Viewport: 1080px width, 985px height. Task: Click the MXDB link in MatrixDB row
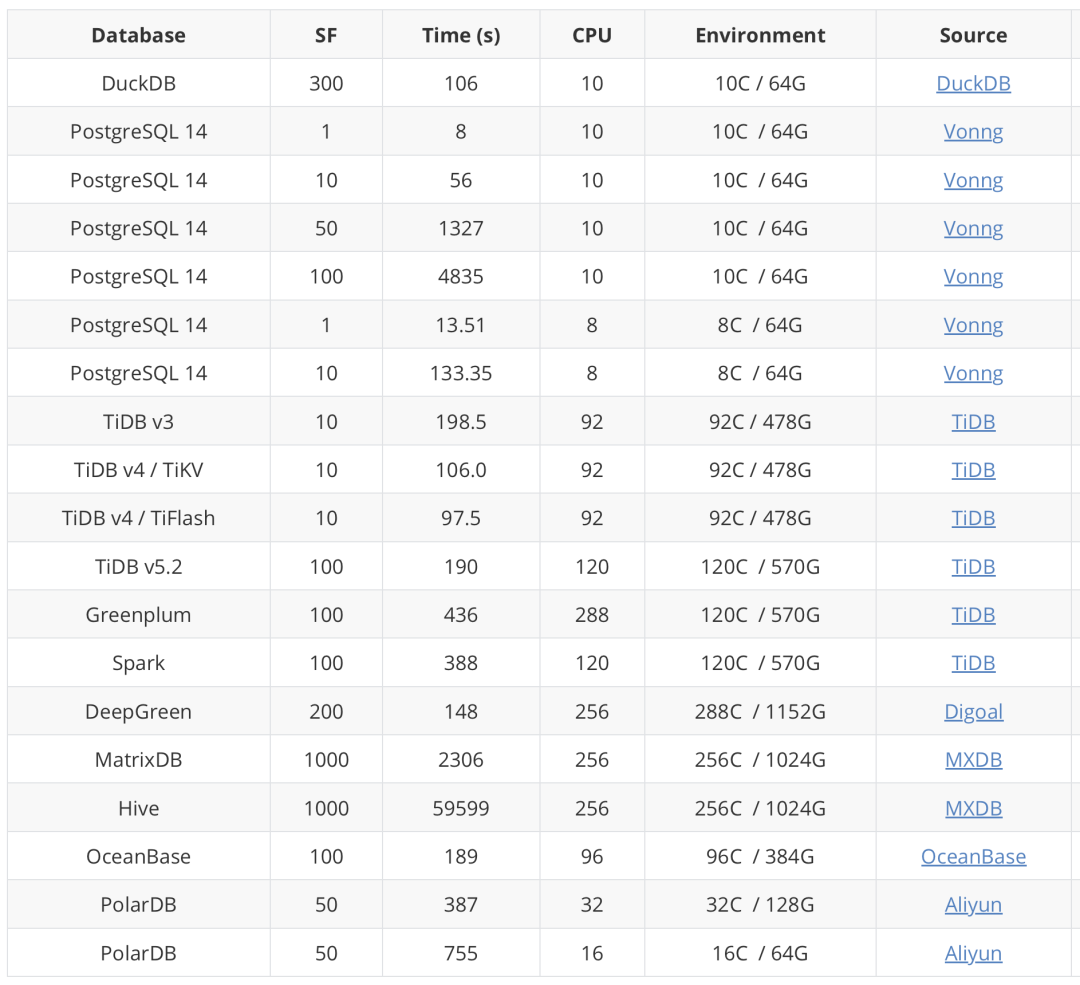pyautogui.click(x=973, y=760)
